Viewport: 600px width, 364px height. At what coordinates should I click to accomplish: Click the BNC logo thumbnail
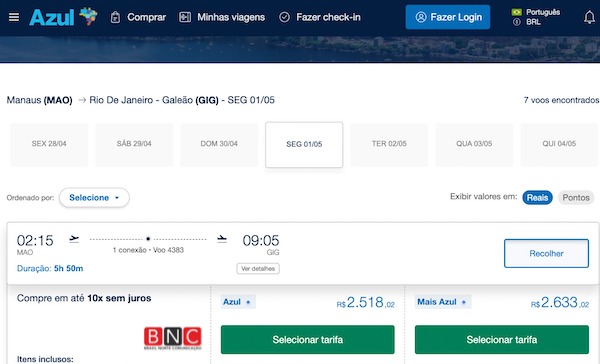173,338
